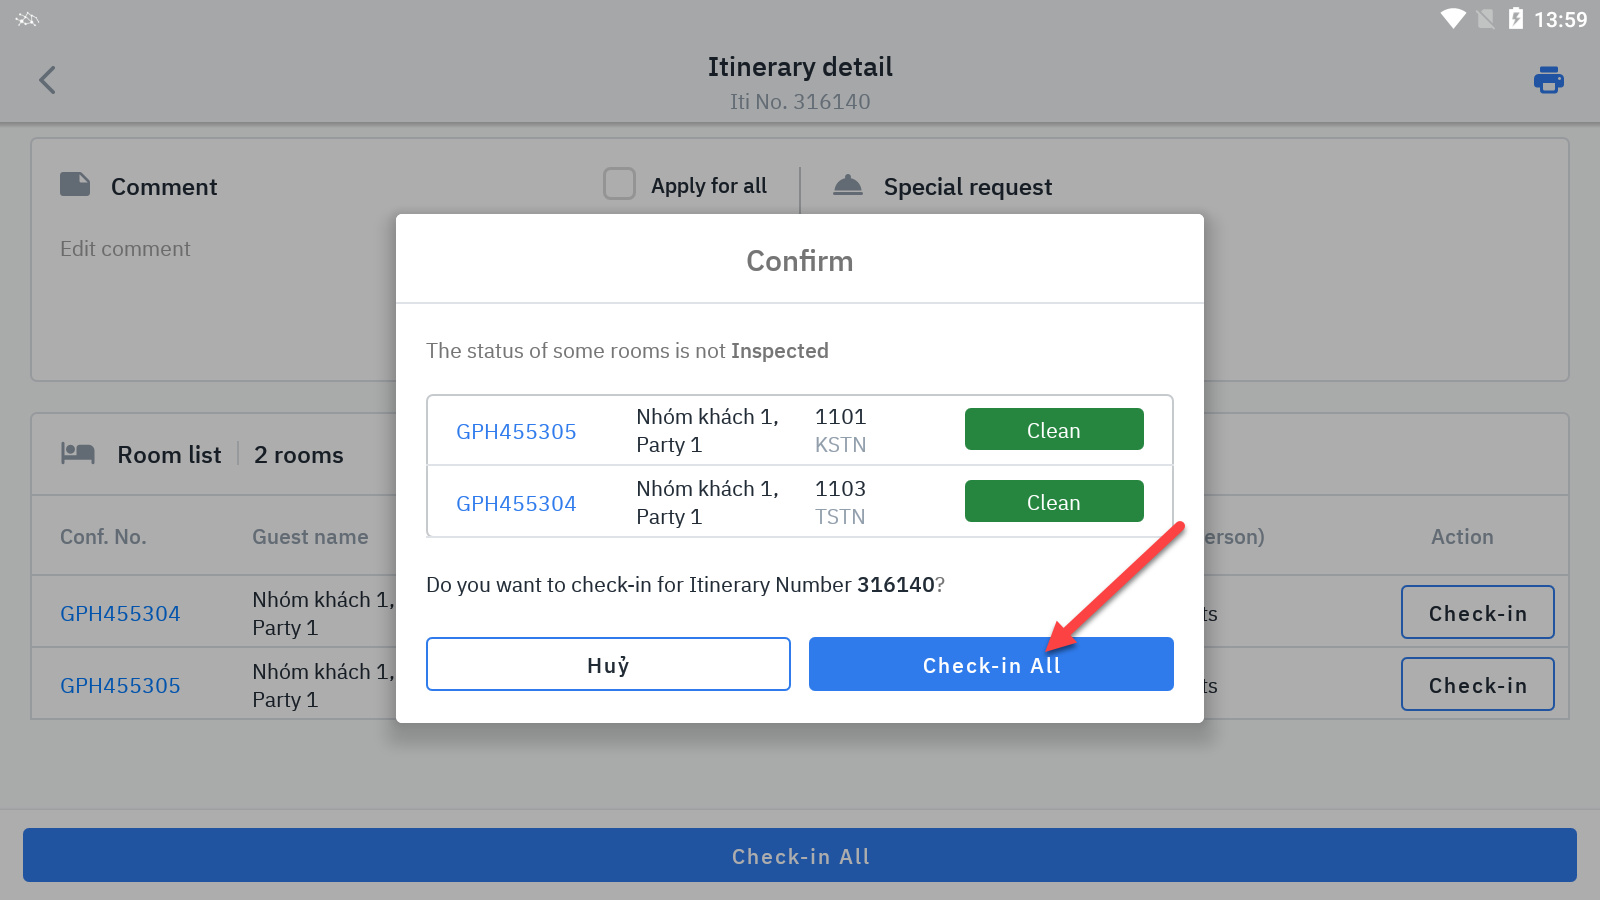
Task: Tap the Iti No. 316140 subtitle
Action: coord(800,102)
